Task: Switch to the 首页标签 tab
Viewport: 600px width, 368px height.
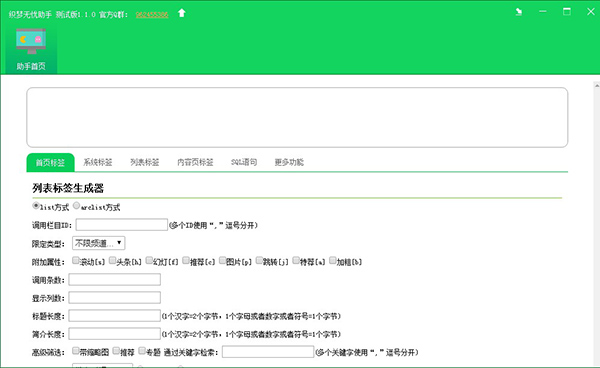Action: (x=50, y=163)
